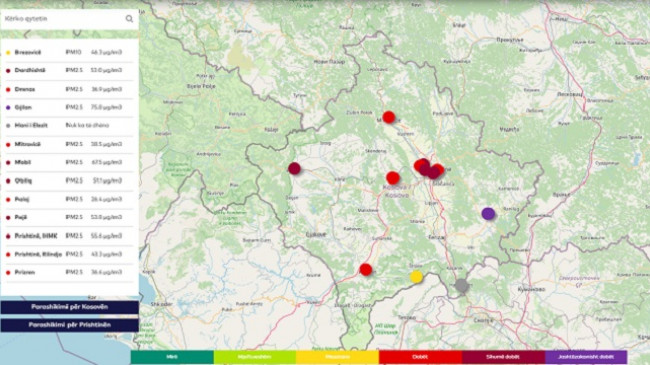Click the dark red Shumë dobët swatch

click(503, 357)
